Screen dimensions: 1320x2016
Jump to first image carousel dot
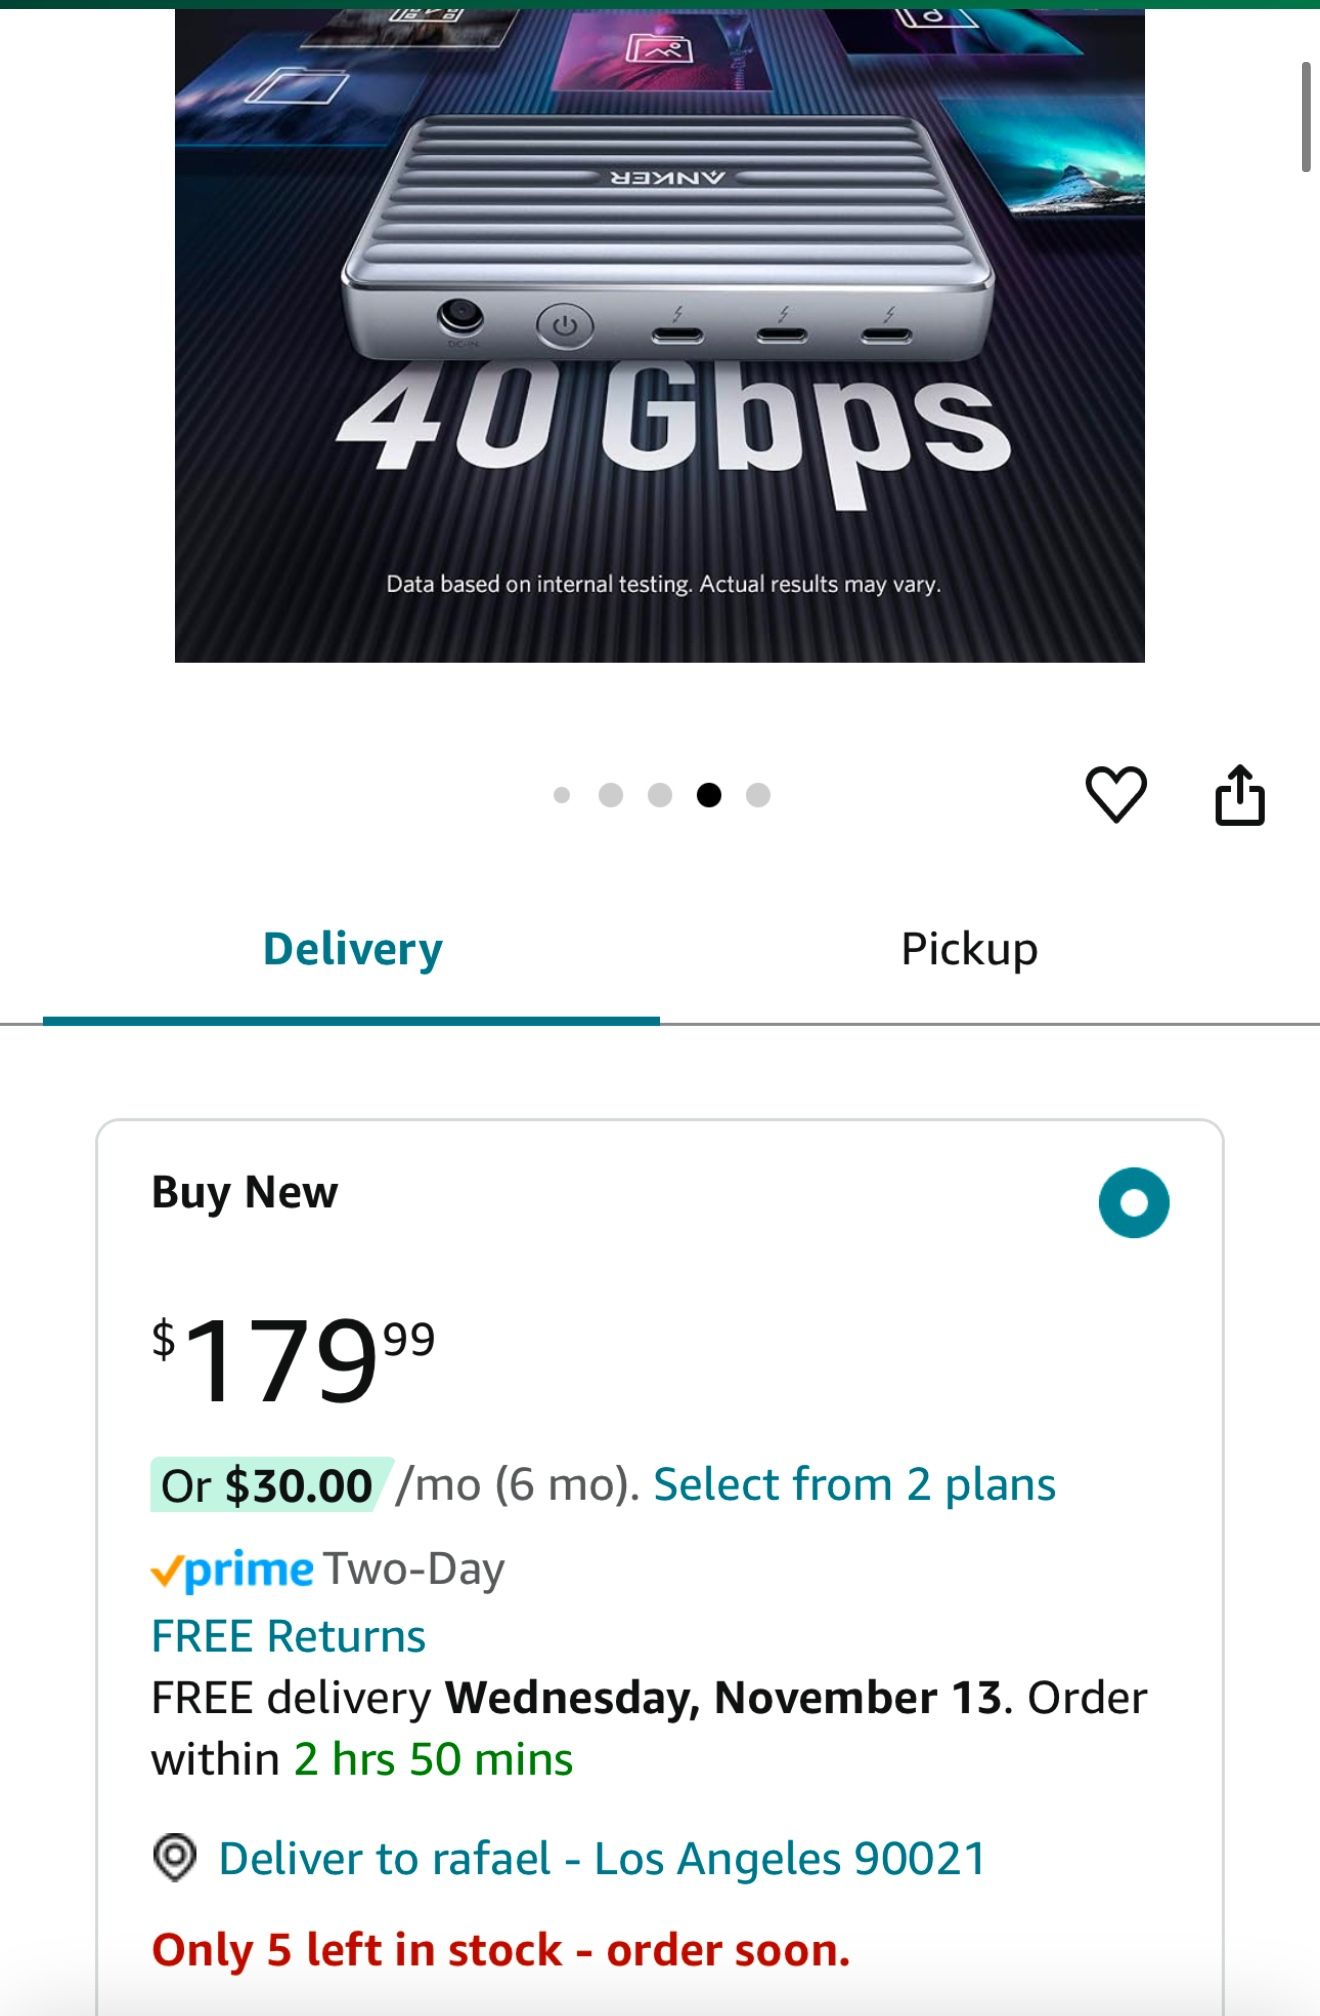(562, 795)
